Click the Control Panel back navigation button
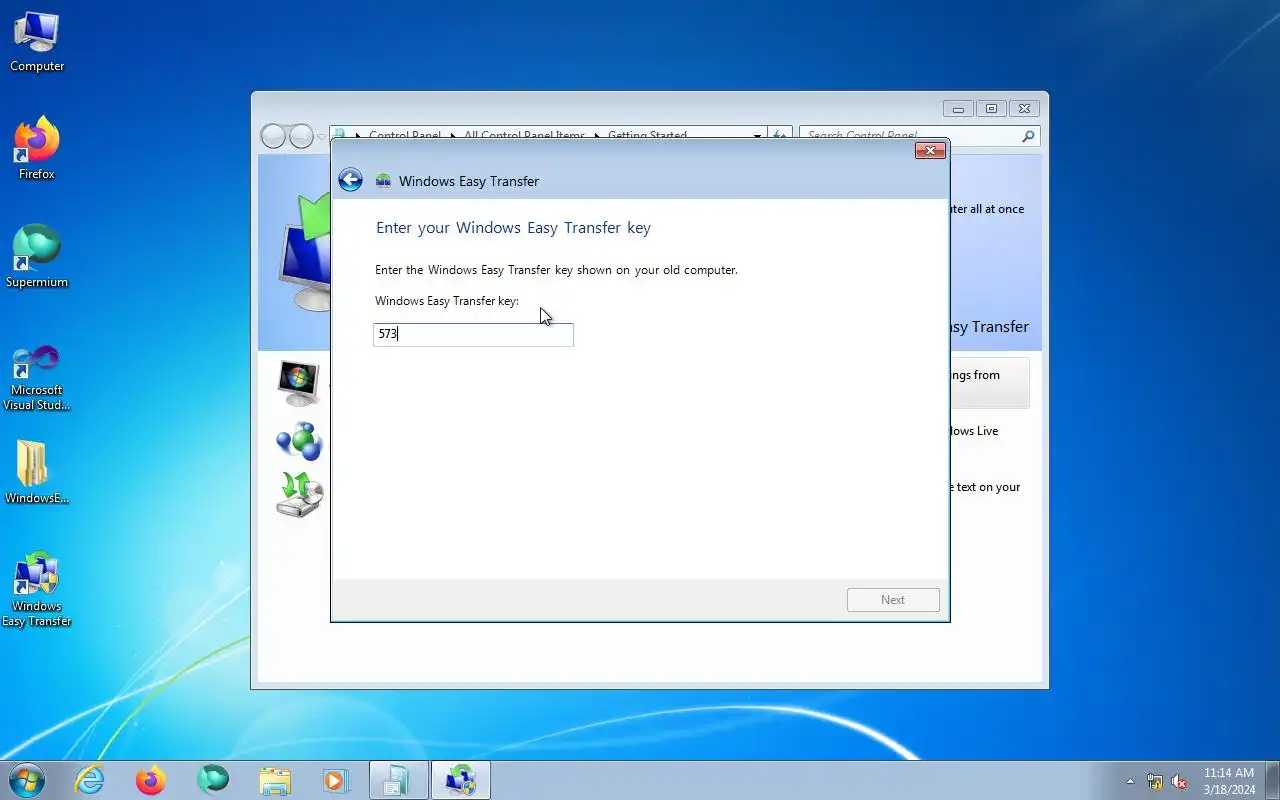 (x=273, y=137)
